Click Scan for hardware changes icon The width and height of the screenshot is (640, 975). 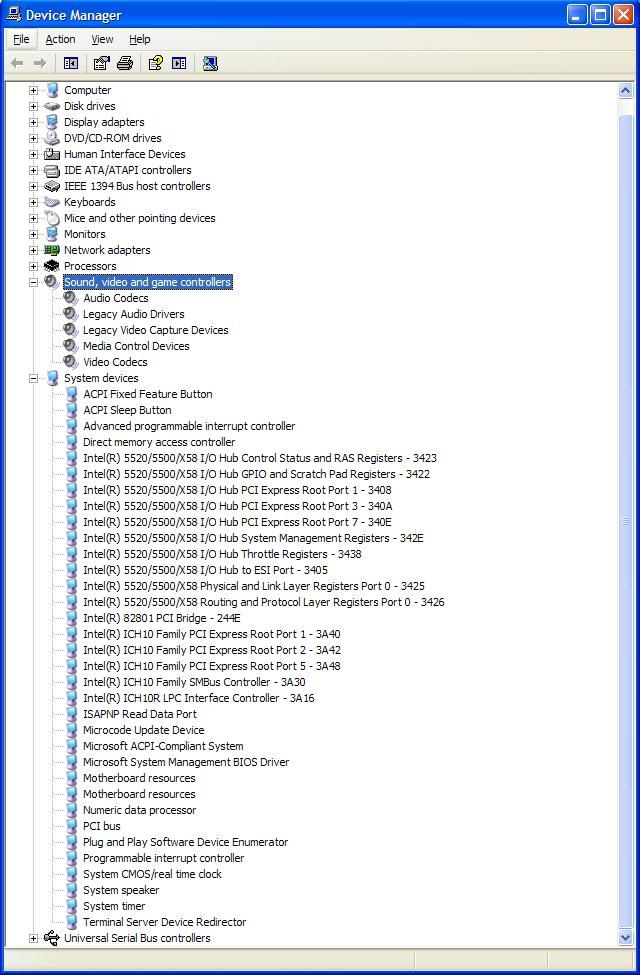[x=210, y=63]
